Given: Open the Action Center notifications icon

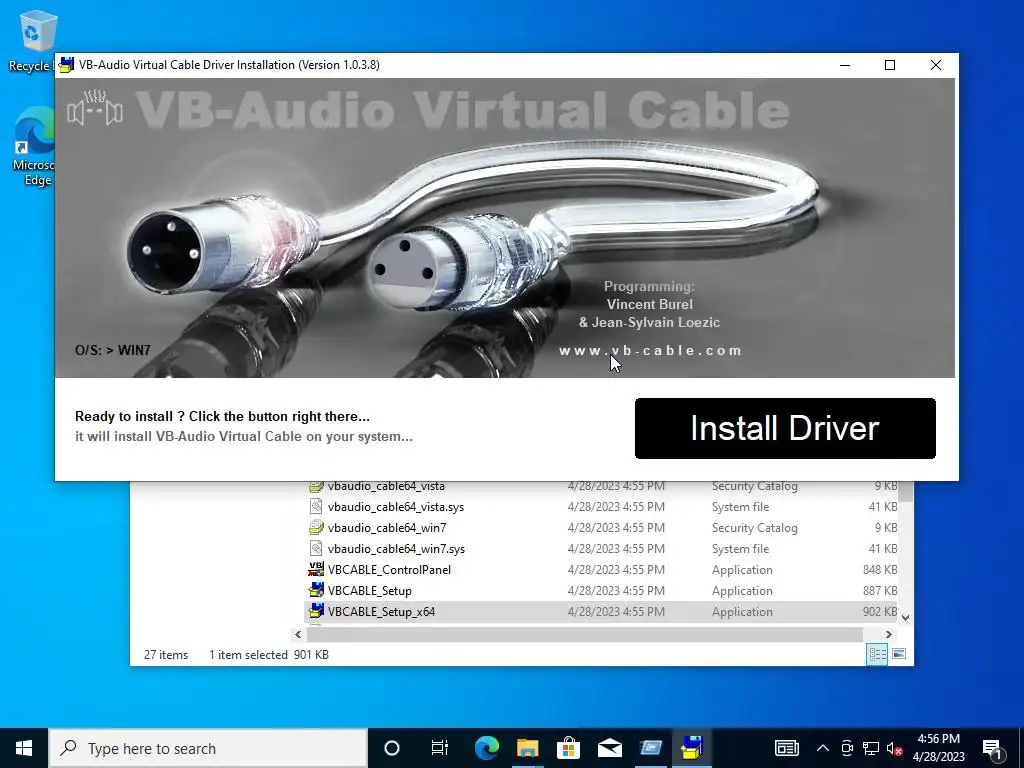Looking at the screenshot, I should coord(992,748).
